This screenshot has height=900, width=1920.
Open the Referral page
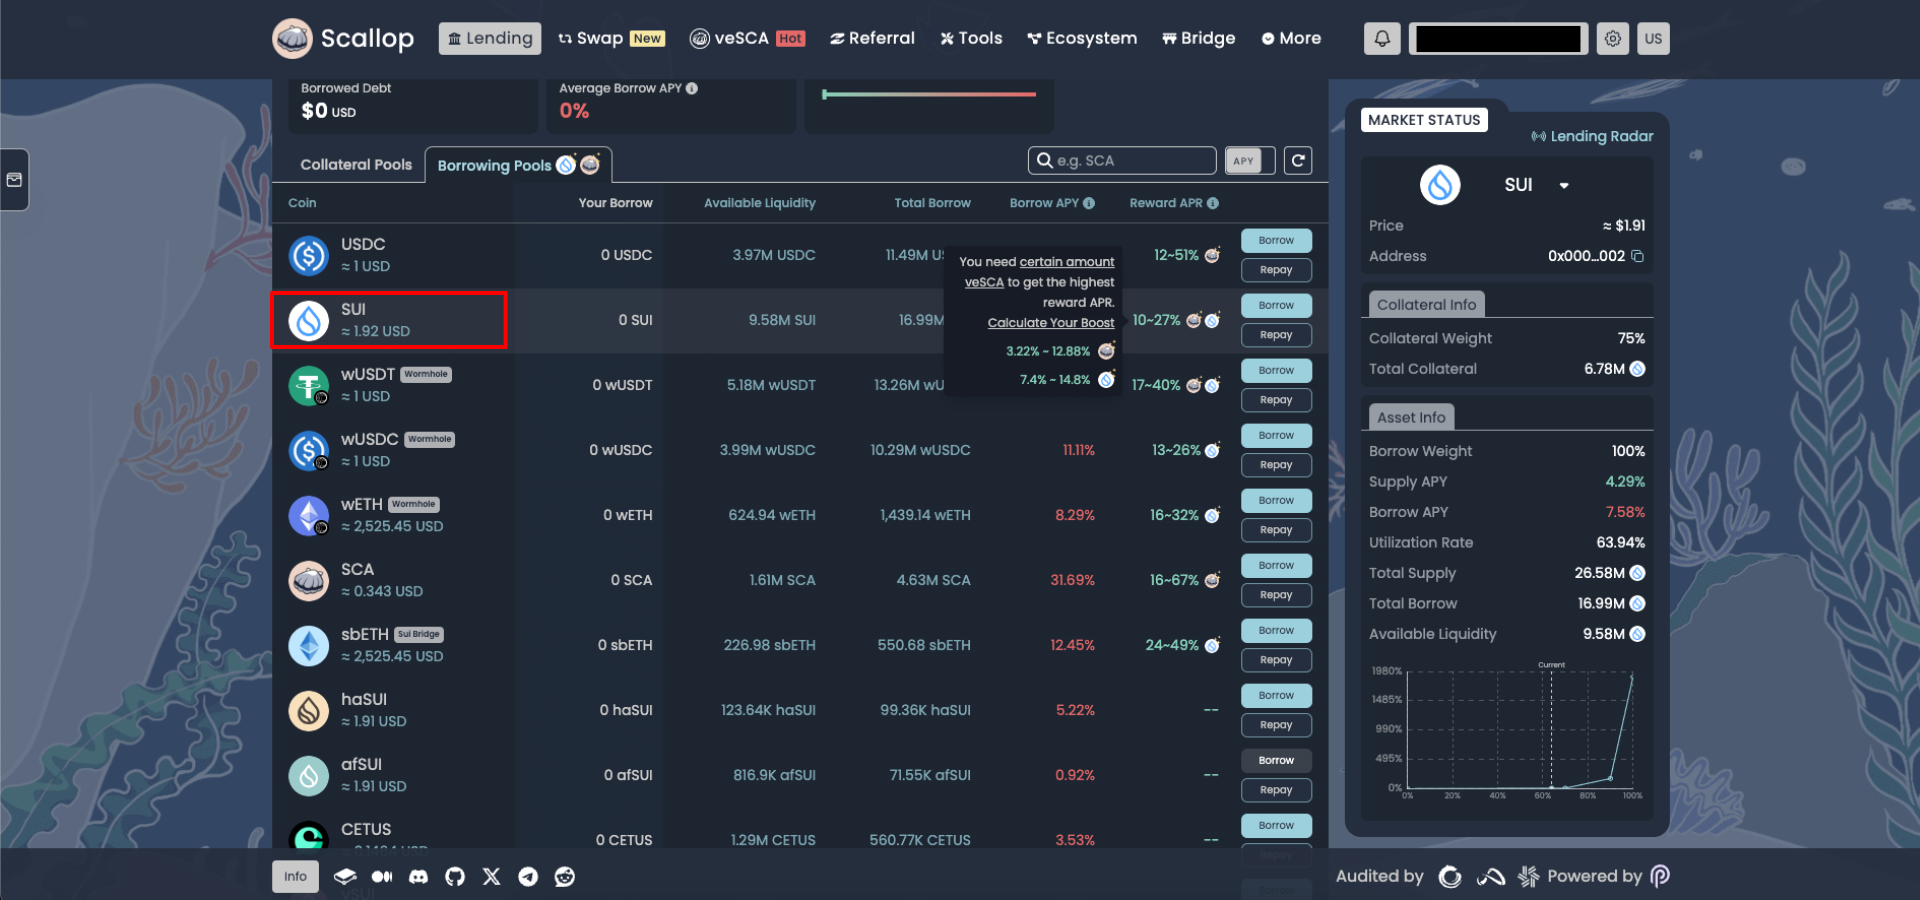872,38
